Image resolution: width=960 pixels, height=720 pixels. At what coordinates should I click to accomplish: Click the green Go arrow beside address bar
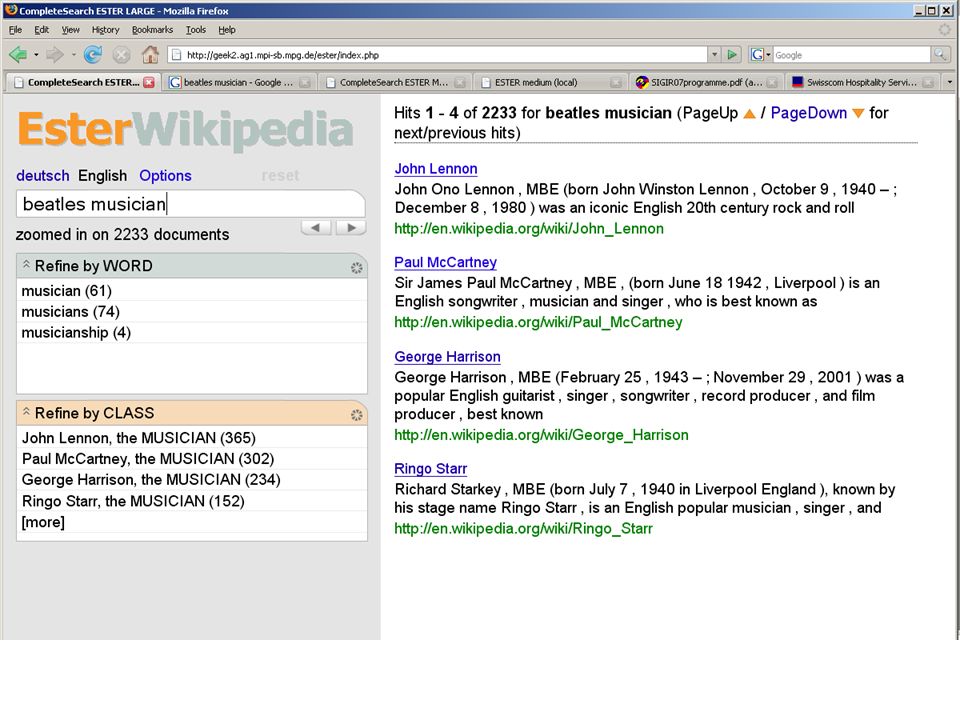[732, 55]
